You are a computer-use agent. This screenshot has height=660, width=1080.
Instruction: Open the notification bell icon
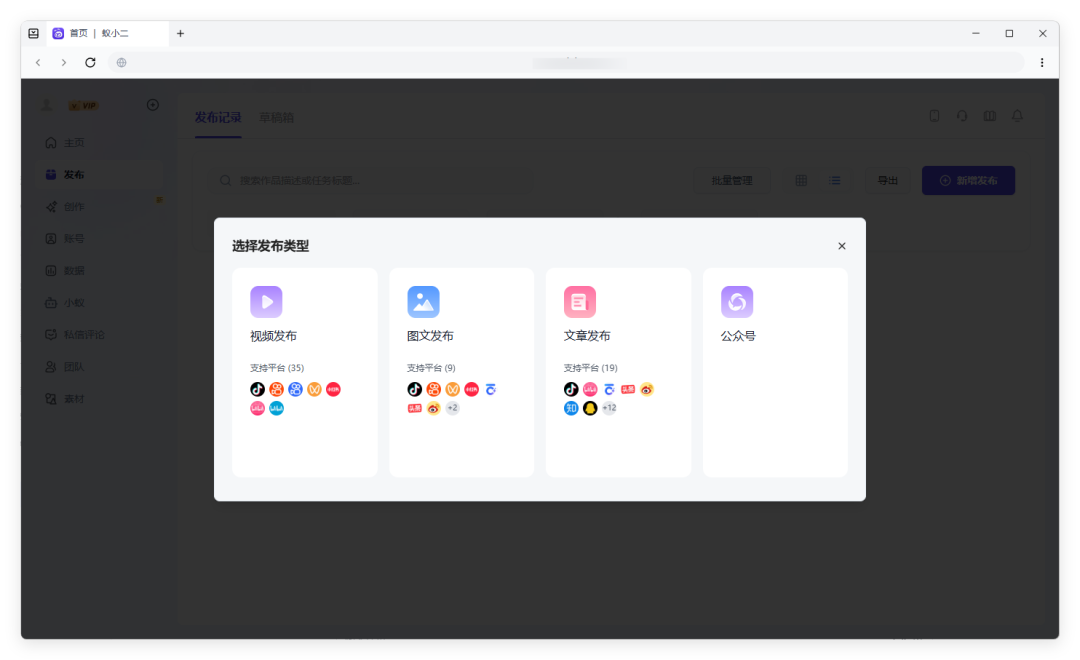click(1017, 116)
